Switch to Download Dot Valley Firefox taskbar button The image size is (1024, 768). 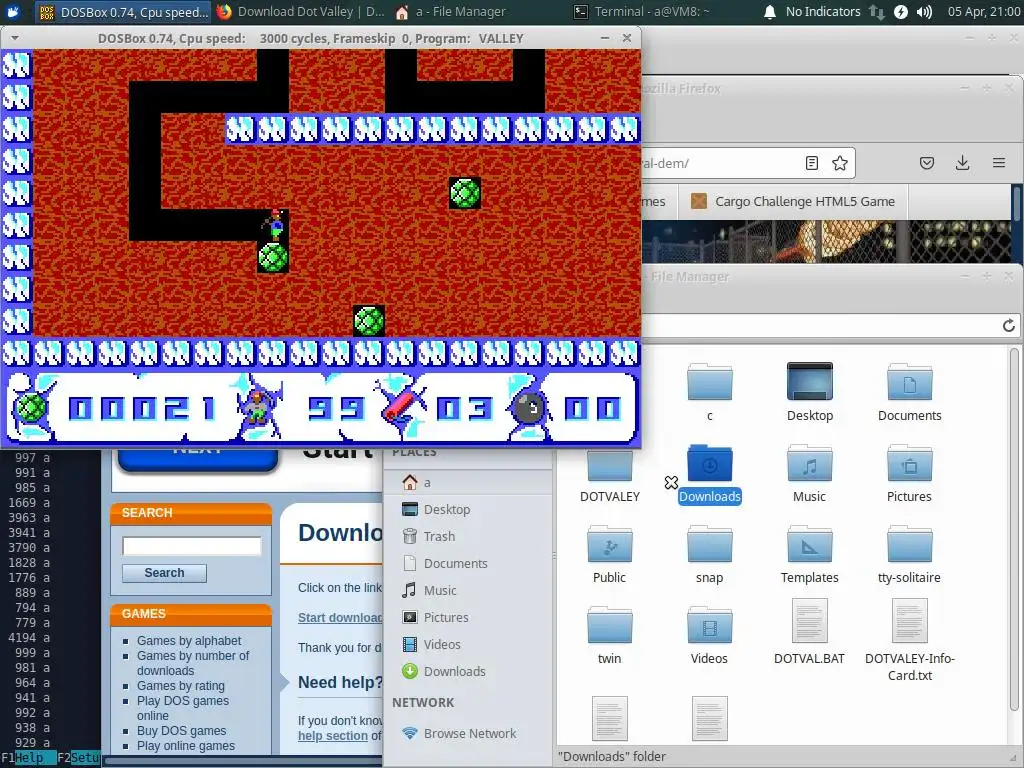coord(301,12)
